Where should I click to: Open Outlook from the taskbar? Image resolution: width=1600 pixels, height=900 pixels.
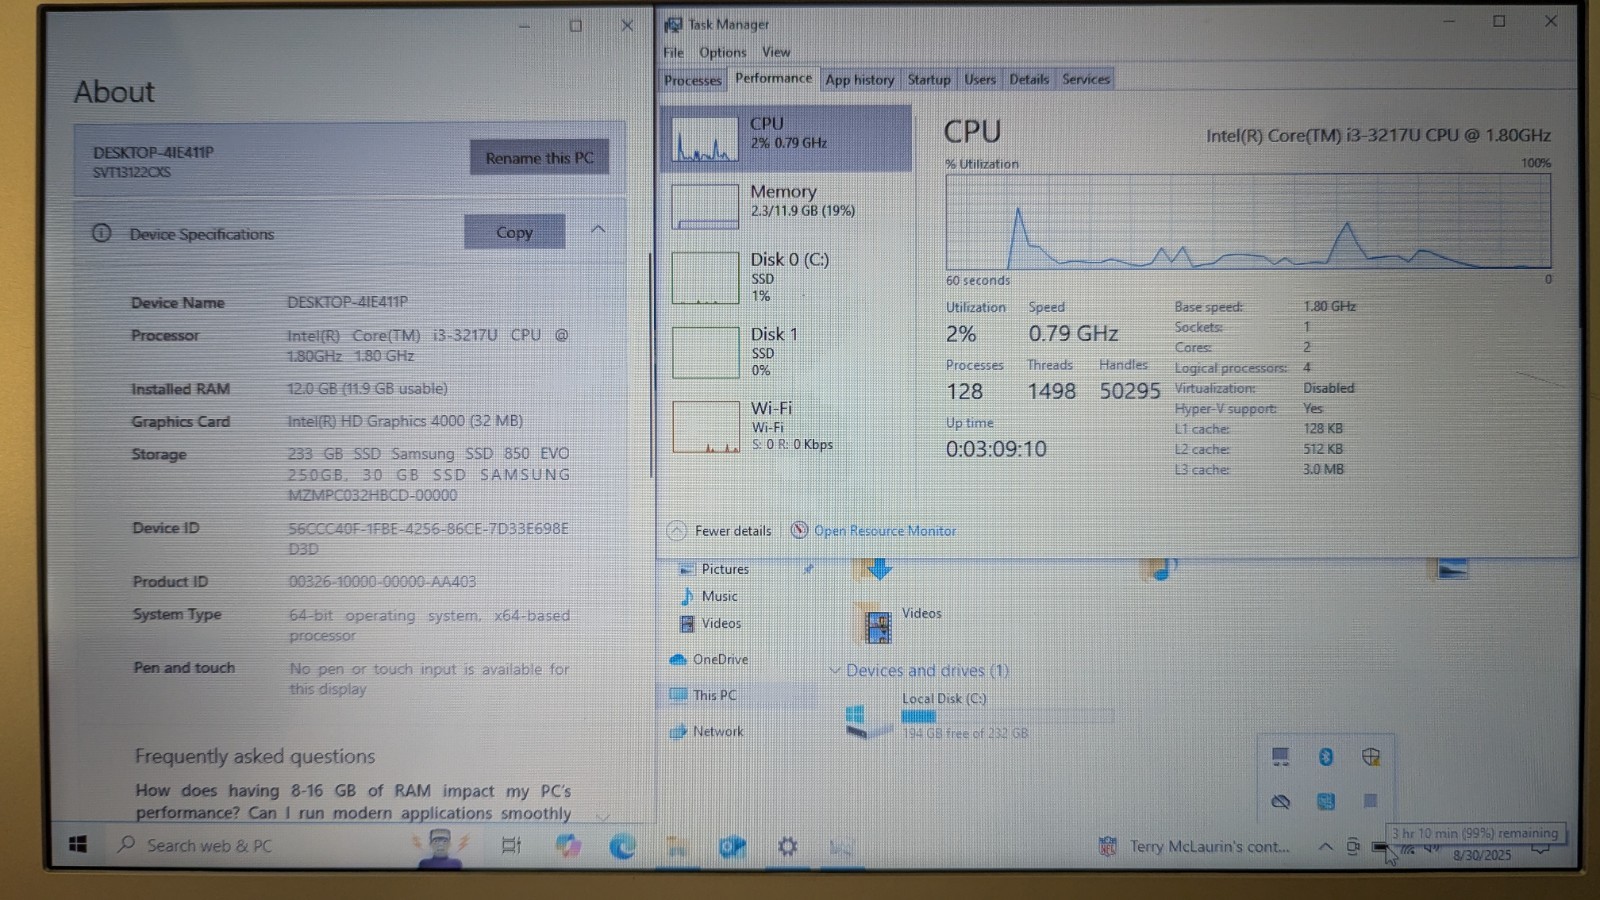(732, 847)
